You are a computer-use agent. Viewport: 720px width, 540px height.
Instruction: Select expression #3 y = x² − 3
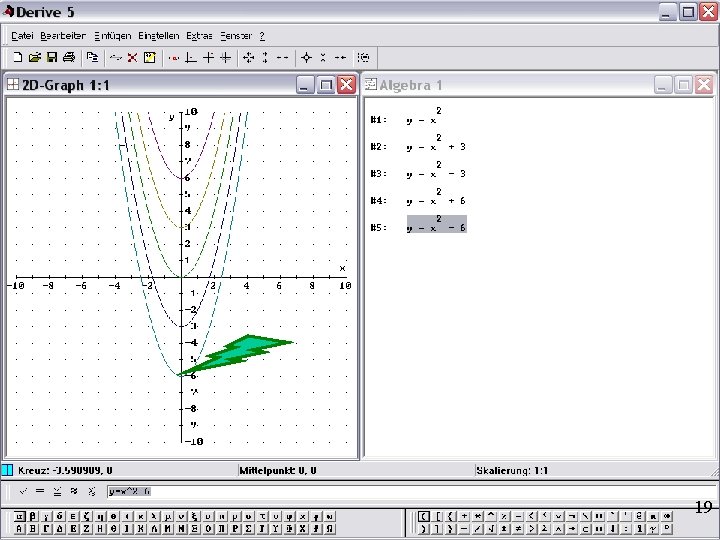pyautogui.click(x=436, y=170)
